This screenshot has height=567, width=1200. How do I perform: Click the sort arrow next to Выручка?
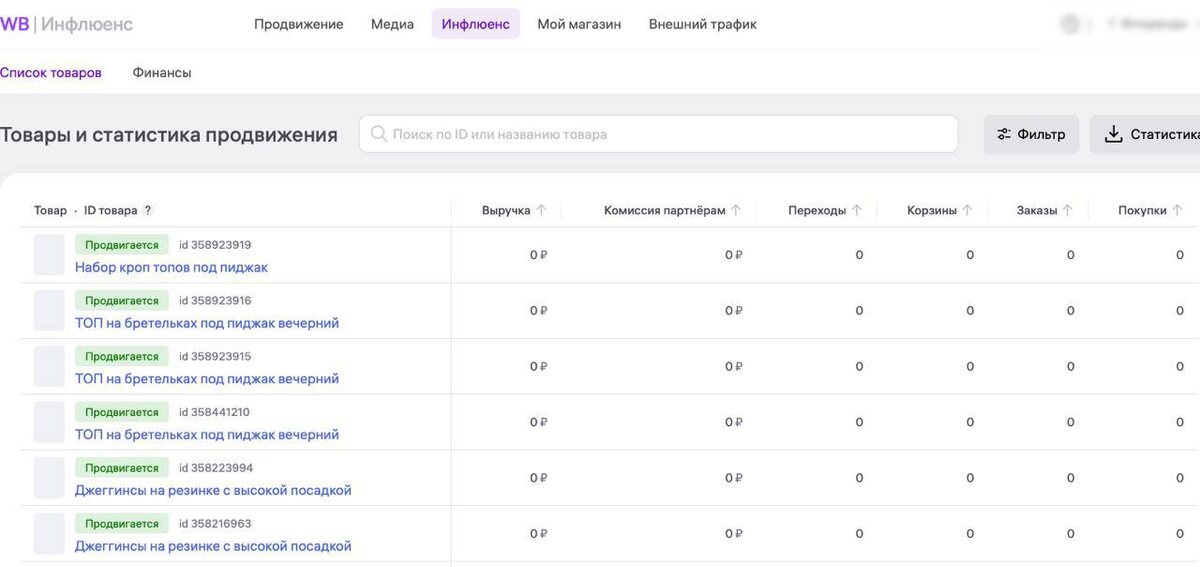click(541, 210)
